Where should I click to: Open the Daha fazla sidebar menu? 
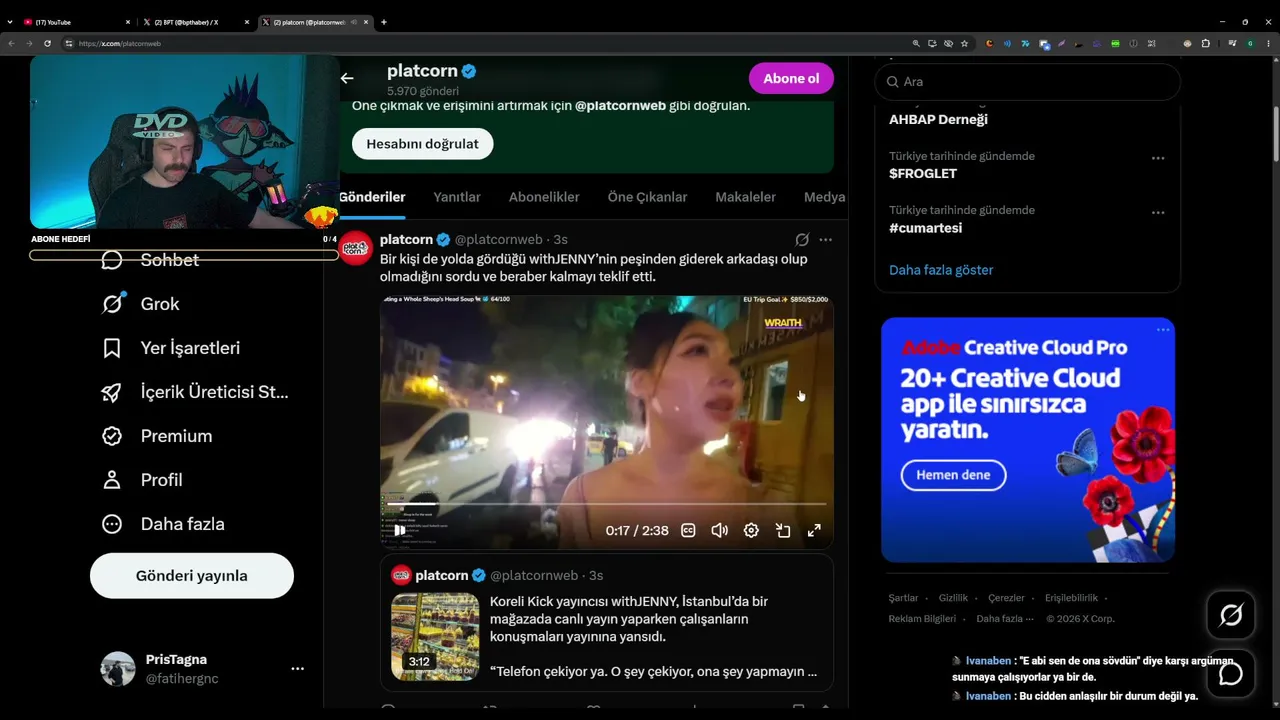(162, 524)
